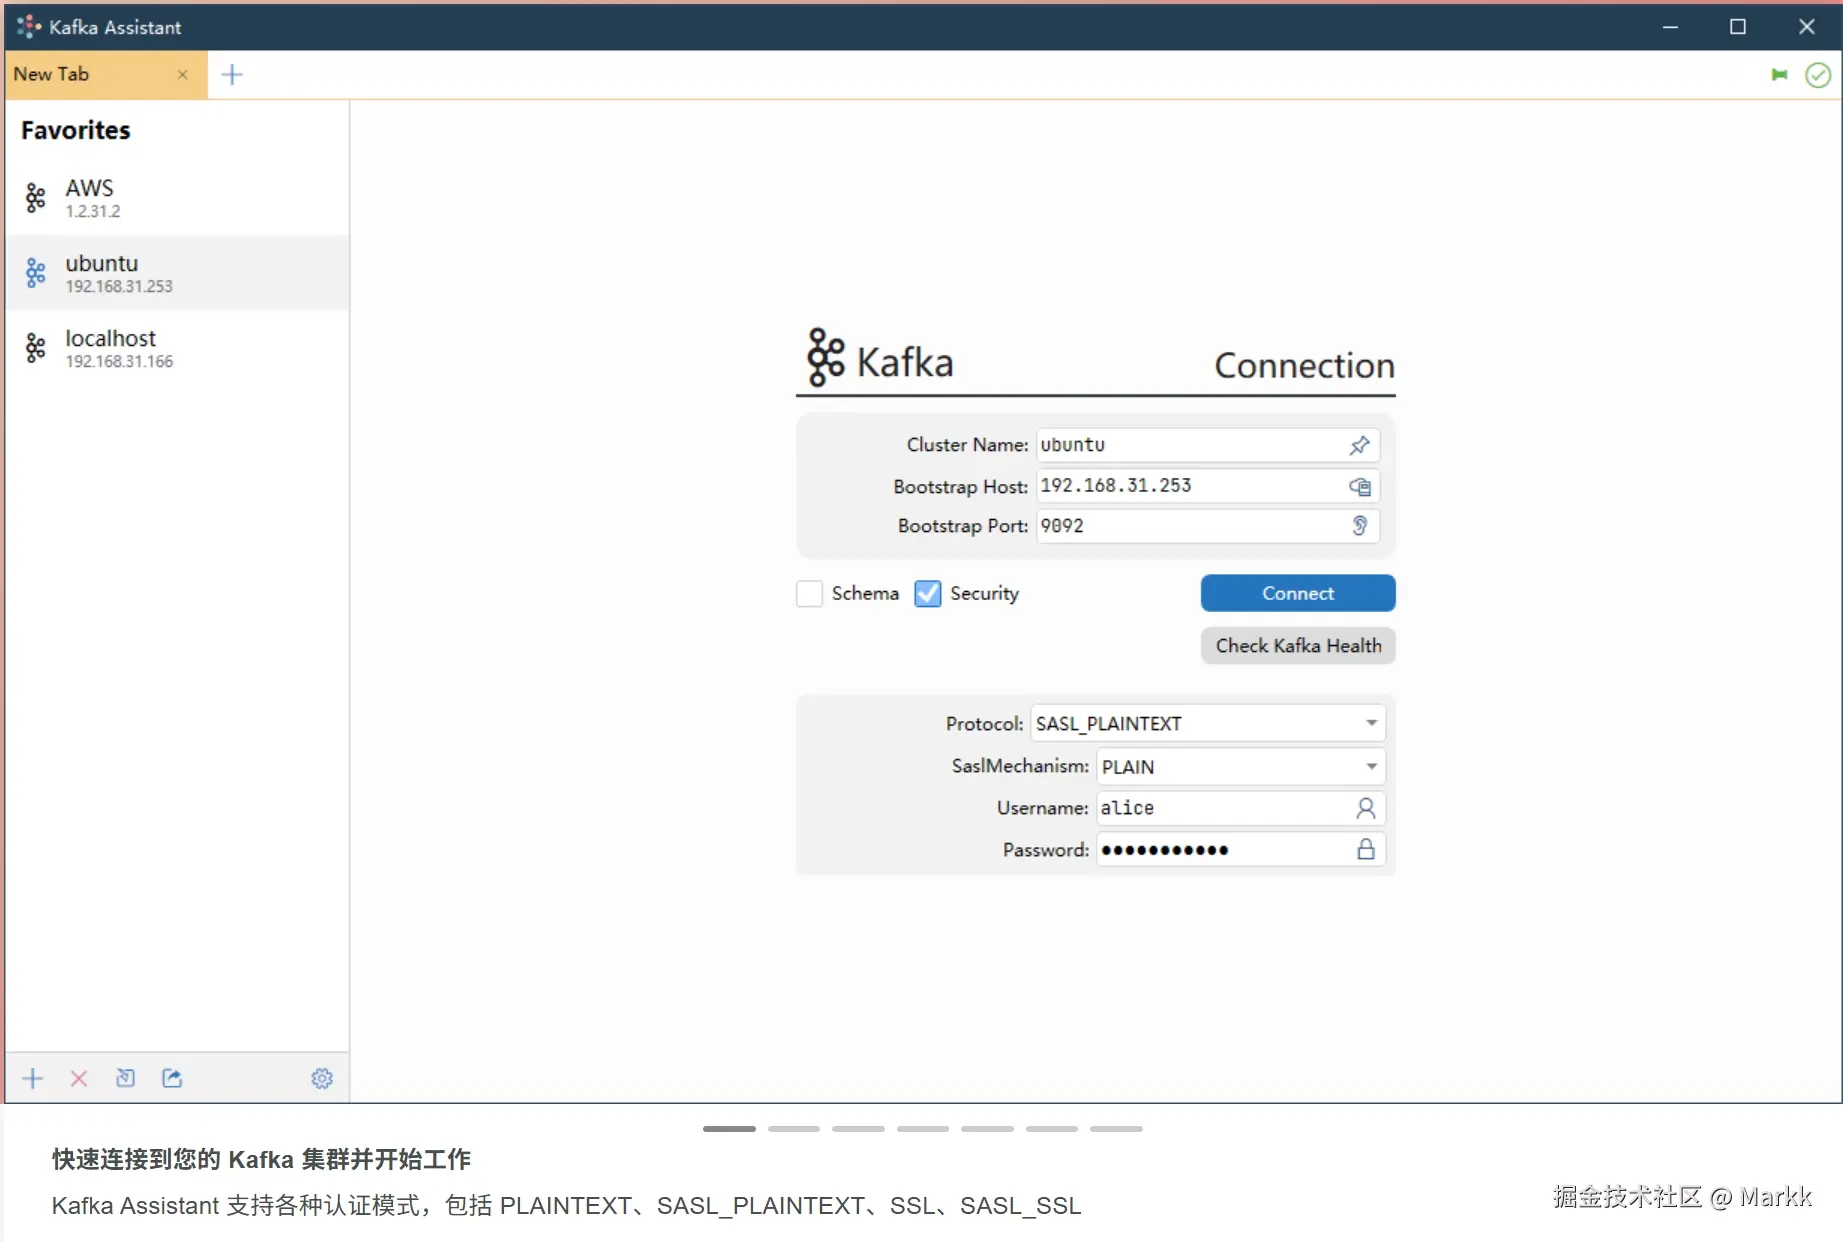The image size is (1843, 1242).
Task: Maximize the Kafka Assistant window
Action: click(1738, 27)
